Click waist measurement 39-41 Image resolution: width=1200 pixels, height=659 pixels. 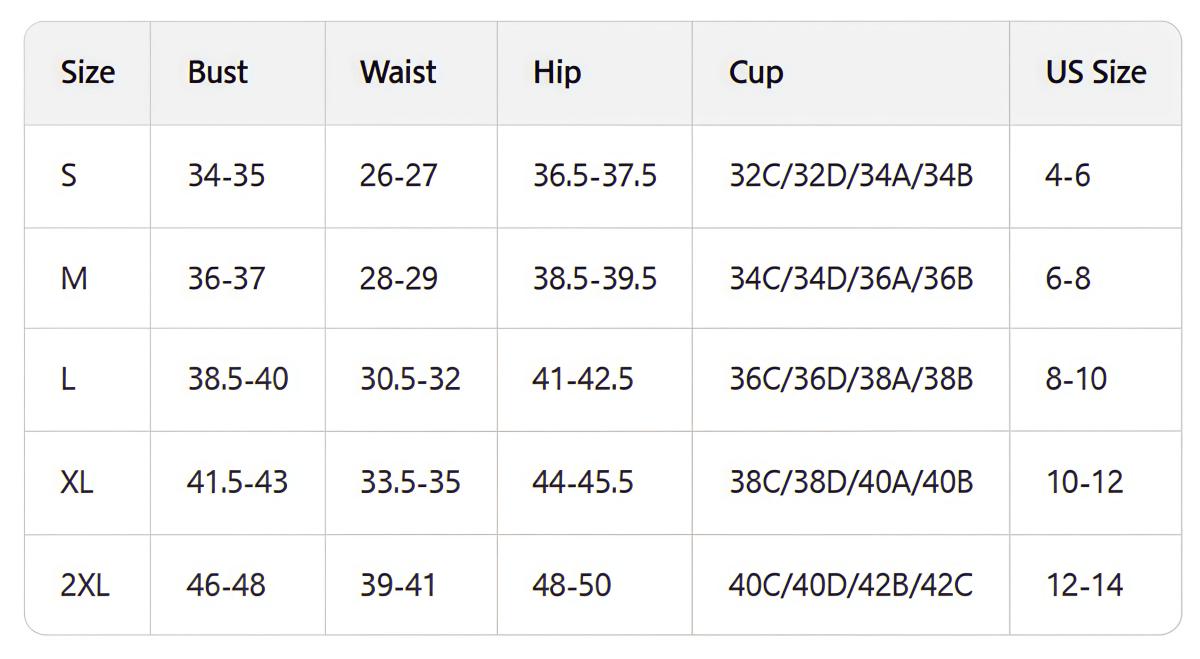(398, 585)
